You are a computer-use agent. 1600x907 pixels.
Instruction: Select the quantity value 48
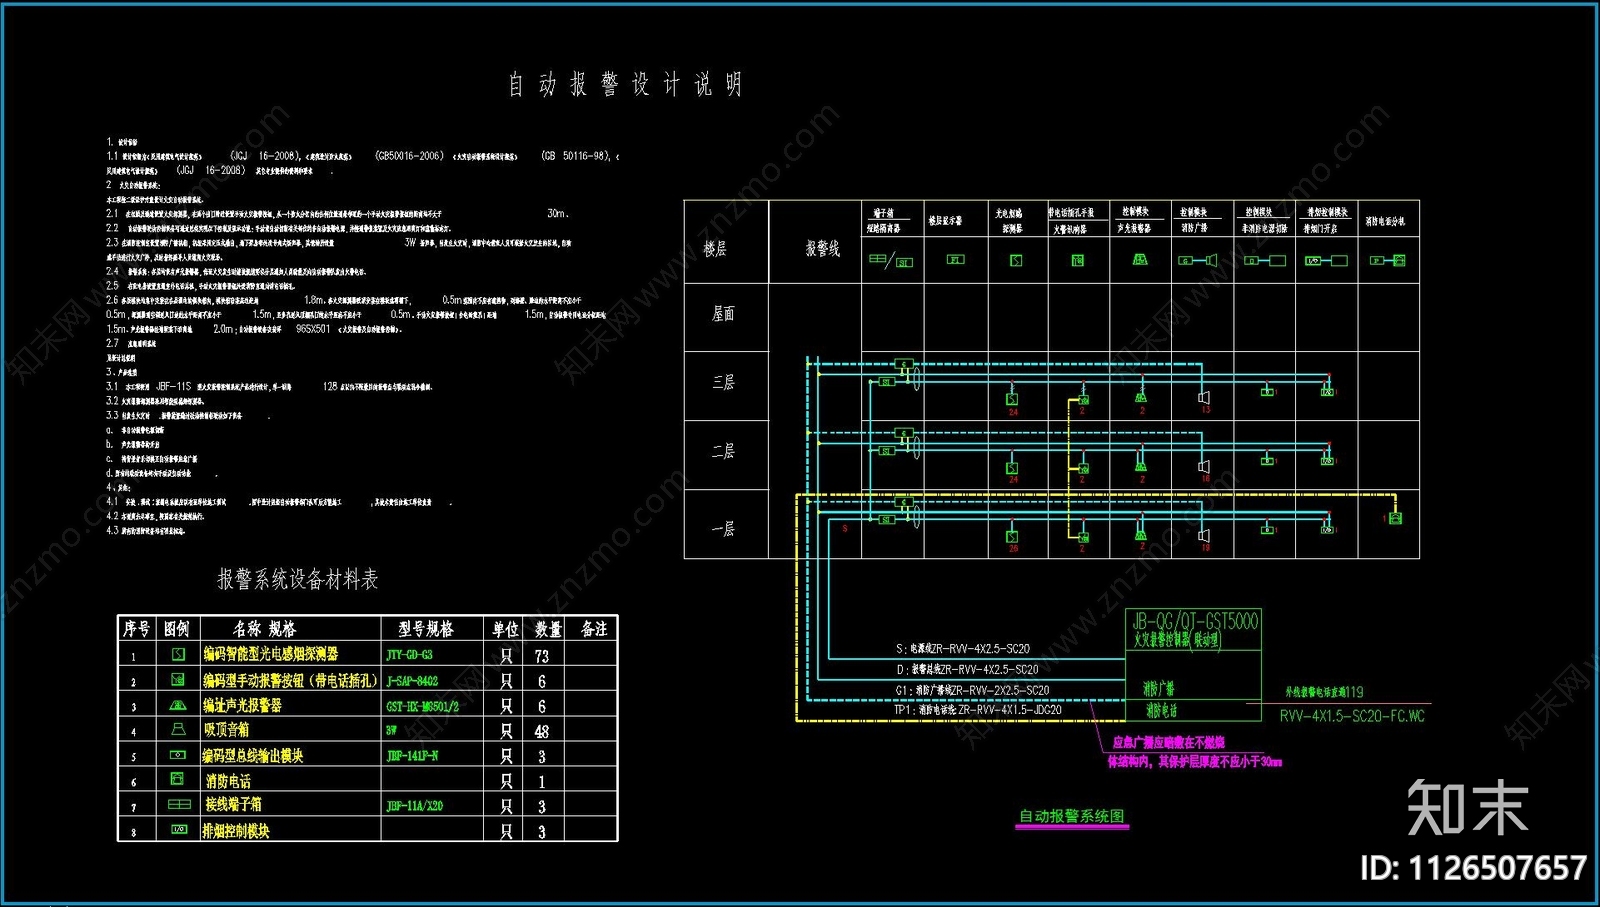pos(542,732)
